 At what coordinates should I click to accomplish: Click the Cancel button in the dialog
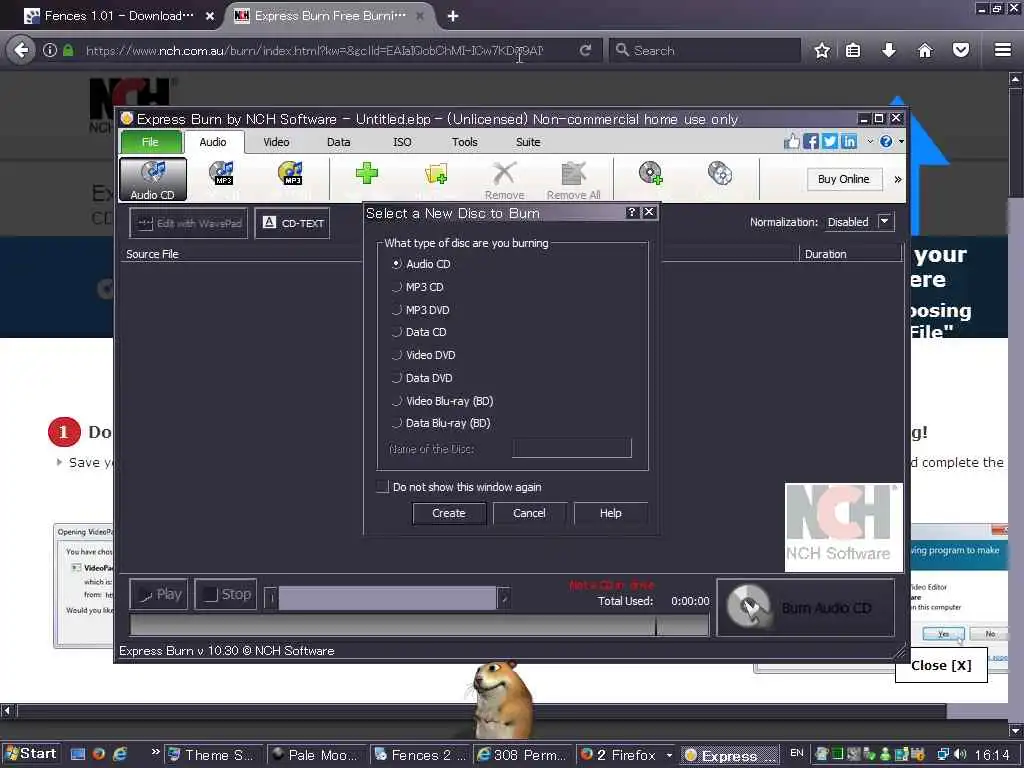pos(529,513)
